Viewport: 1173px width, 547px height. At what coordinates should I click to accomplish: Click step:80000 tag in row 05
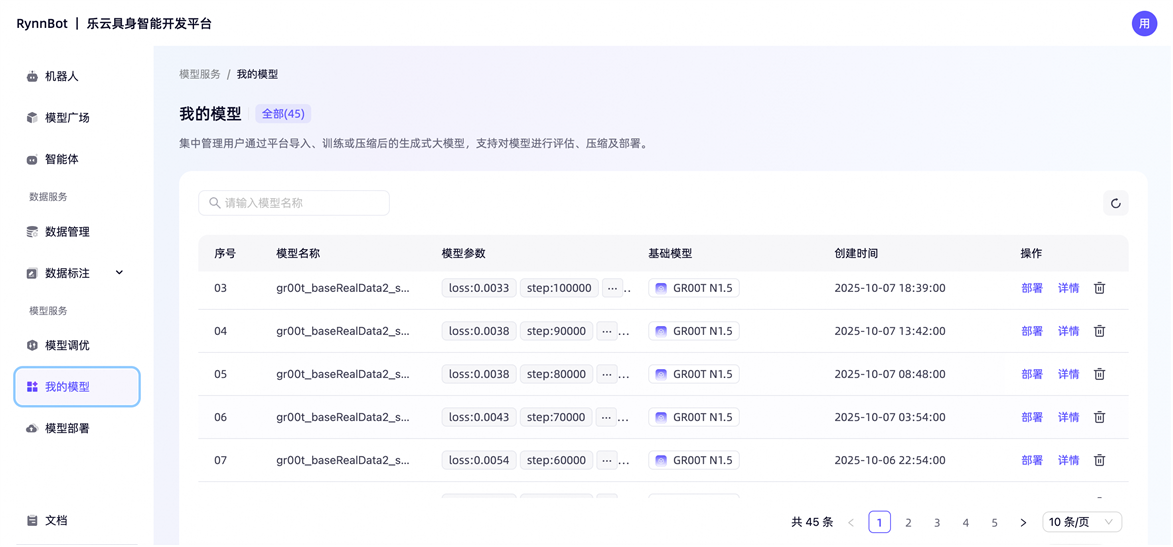pyautogui.click(x=557, y=373)
